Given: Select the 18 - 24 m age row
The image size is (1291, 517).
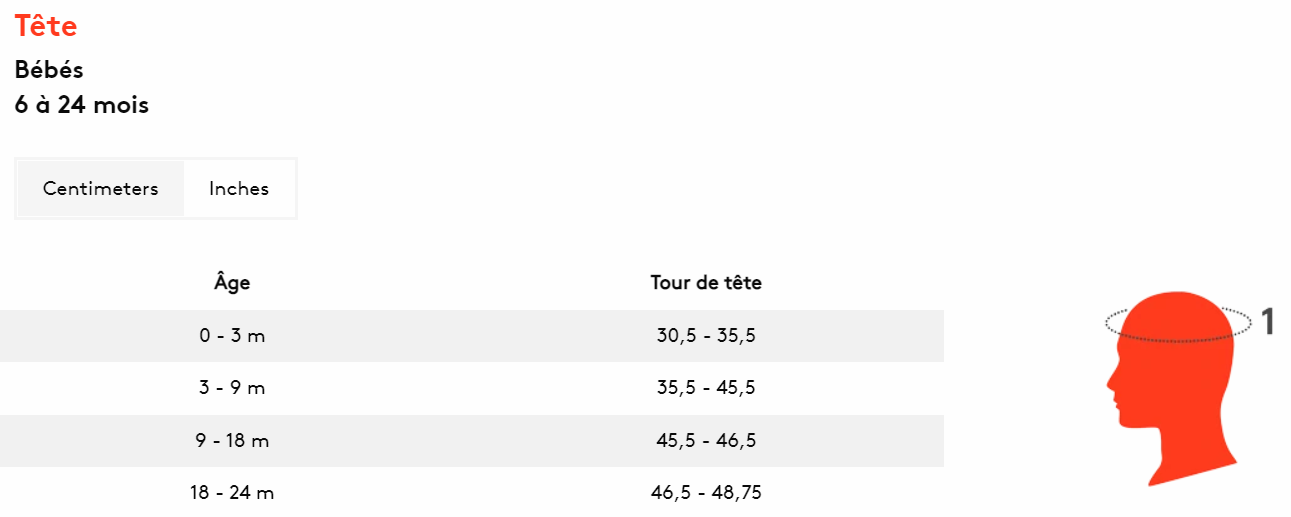Looking at the screenshot, I should [472, 492].
